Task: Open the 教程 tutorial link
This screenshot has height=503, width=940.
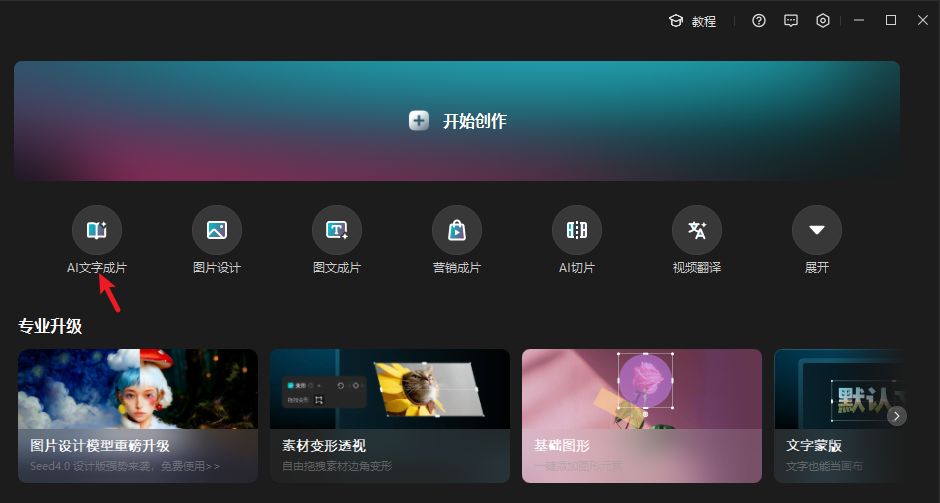Action: (x=693, y=21)
